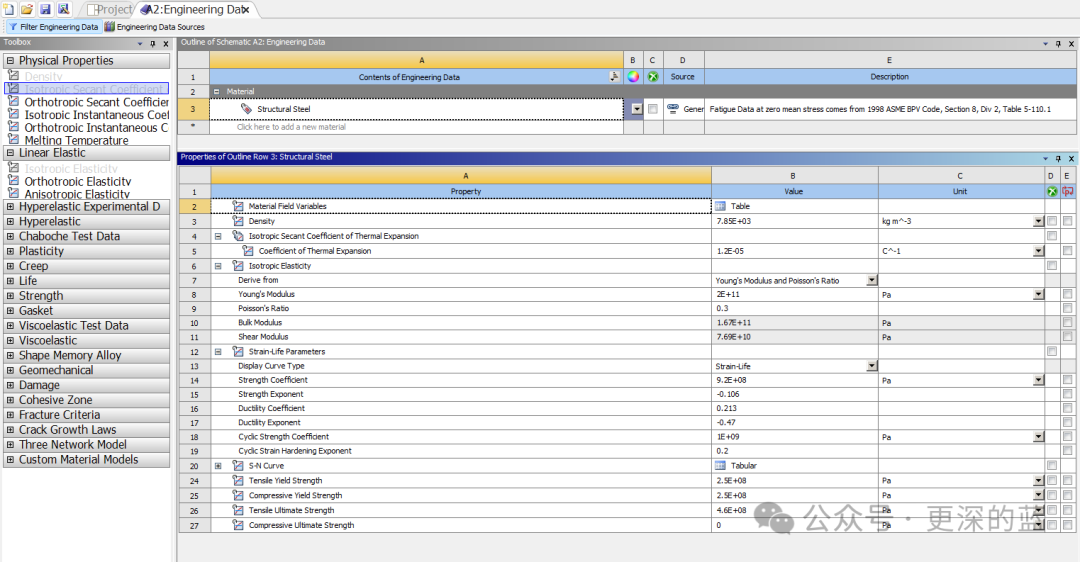Click the red parameterize icon in column E
Viewport: 1080px width, 562px height.
click(x=1068, y=191)
